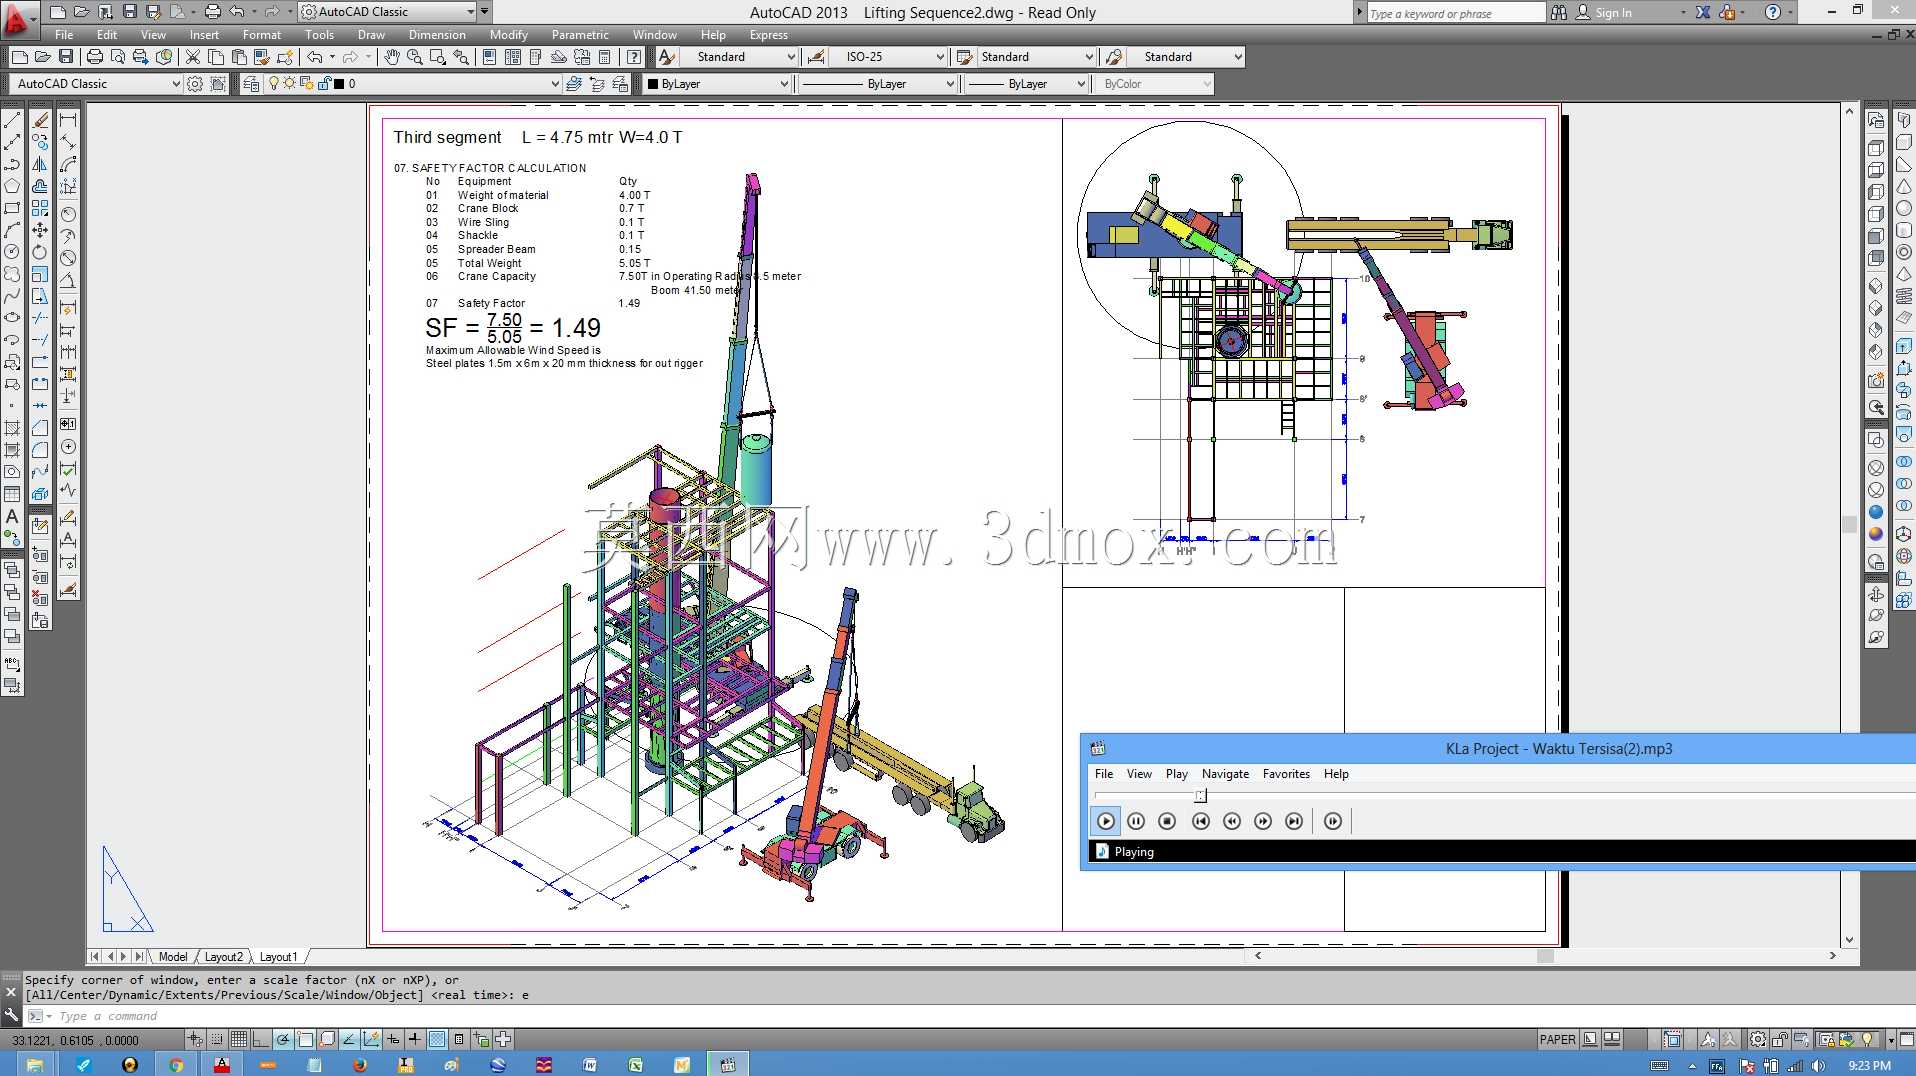
Task: Open the ByLayer lineweight dropdown
Action: 1027,84
